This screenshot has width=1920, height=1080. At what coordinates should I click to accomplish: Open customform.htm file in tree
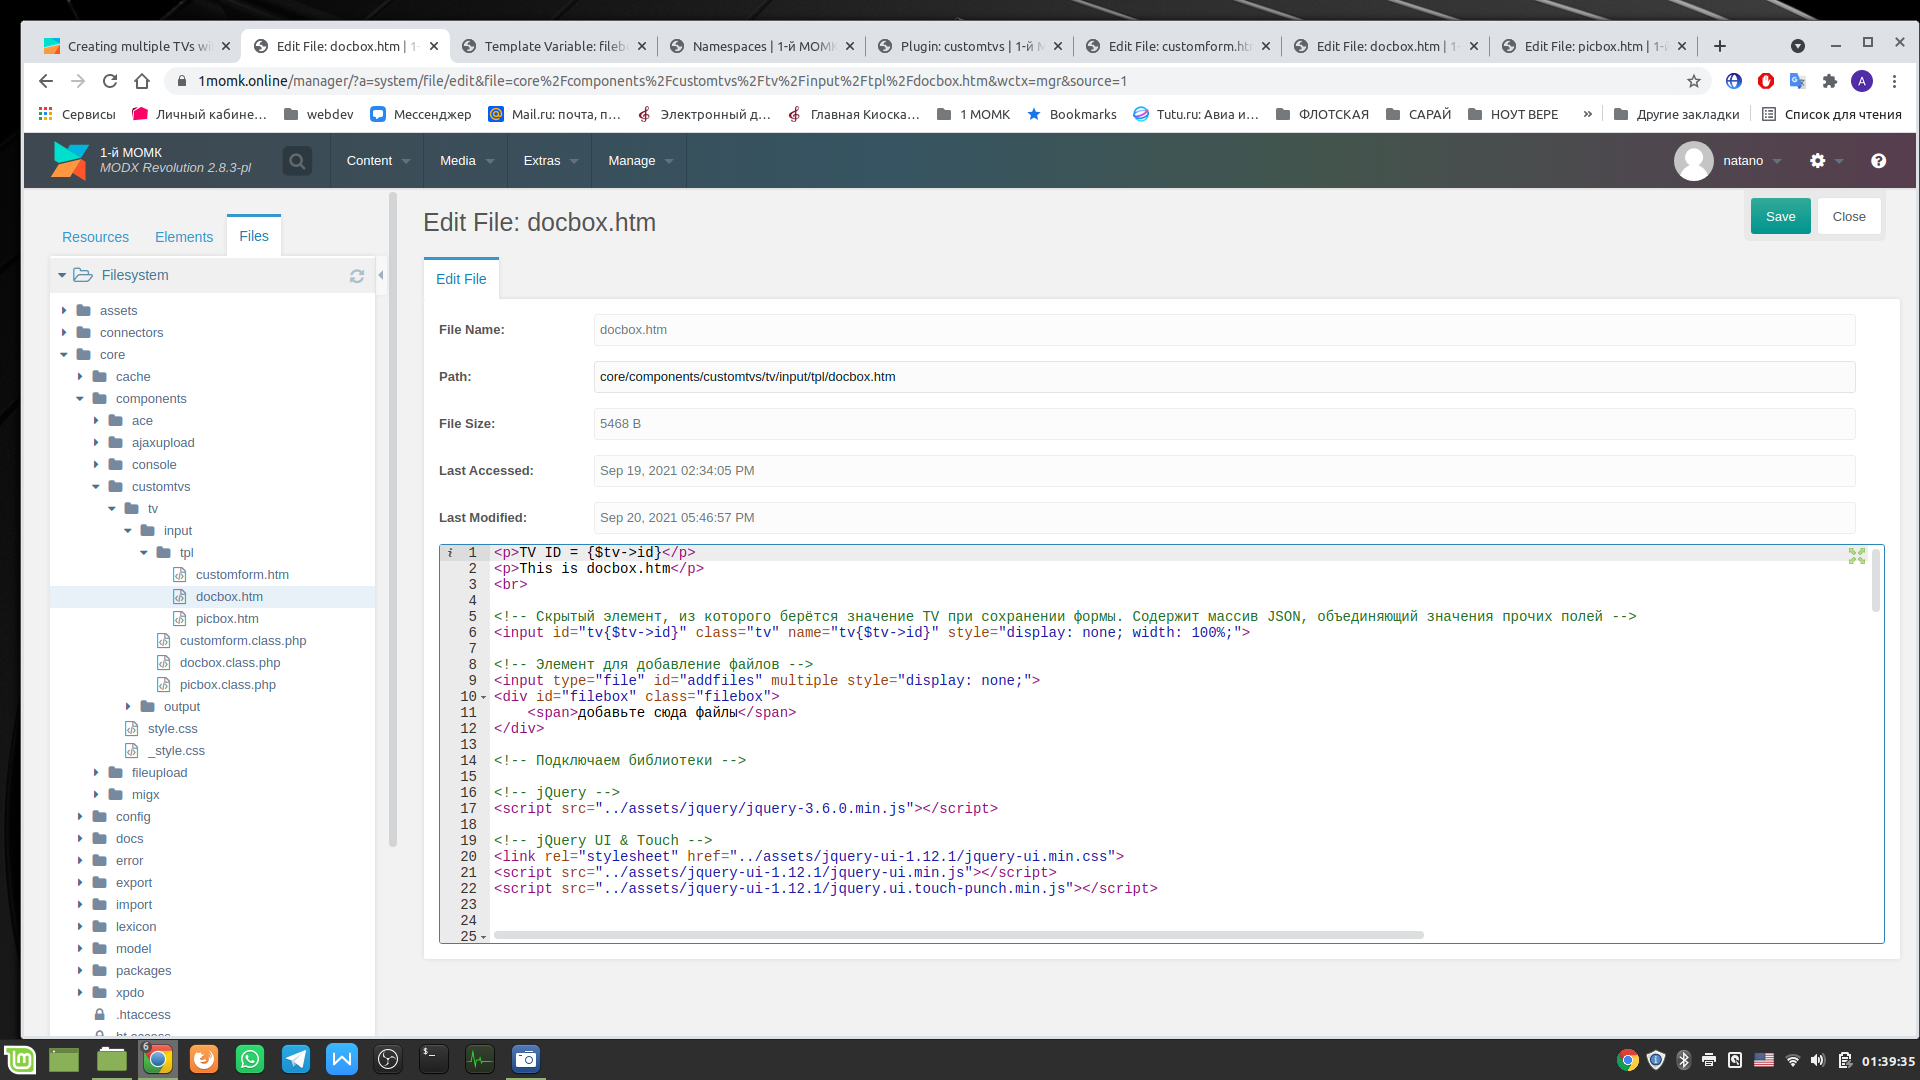[241, 575]
